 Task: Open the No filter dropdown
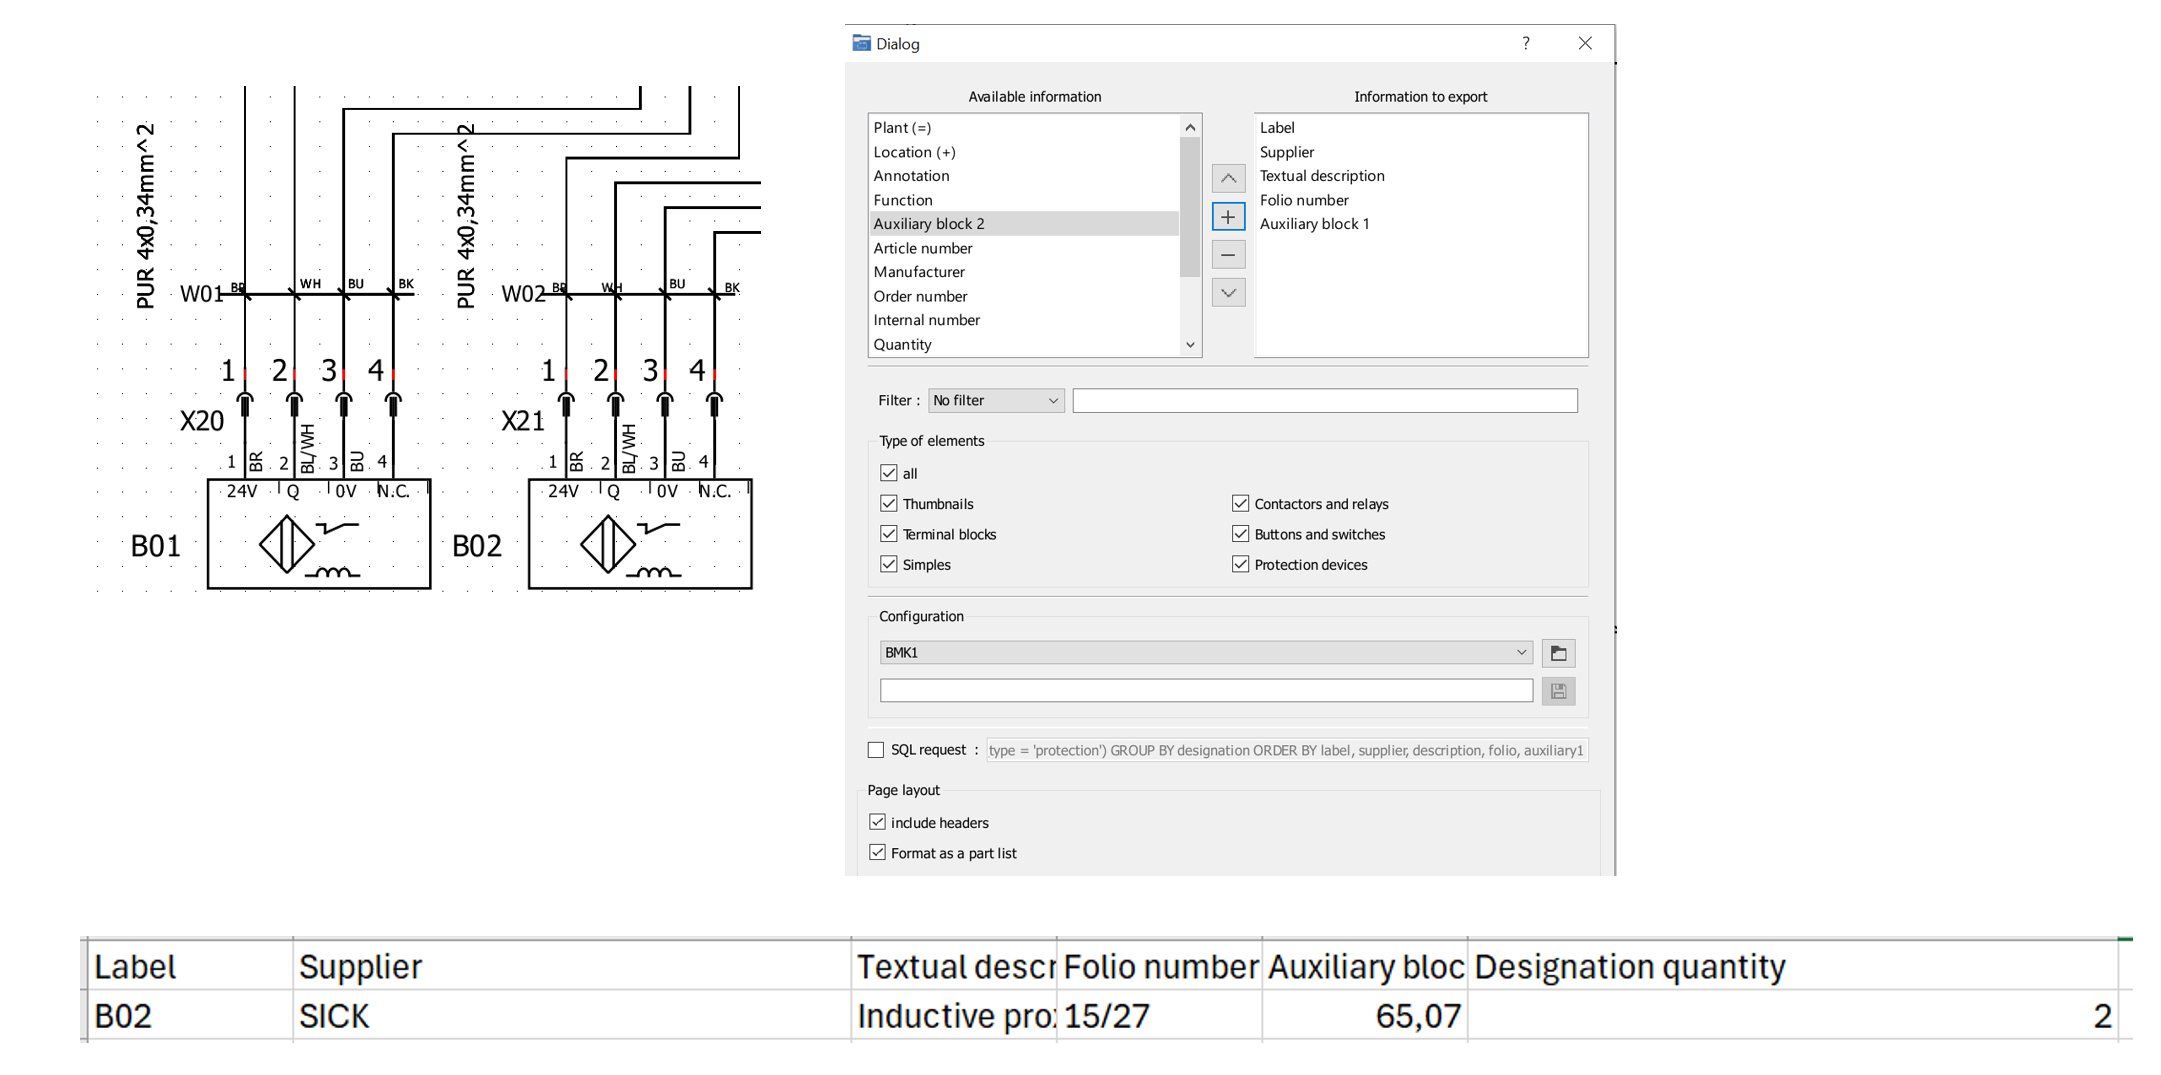tap(995, 401)
